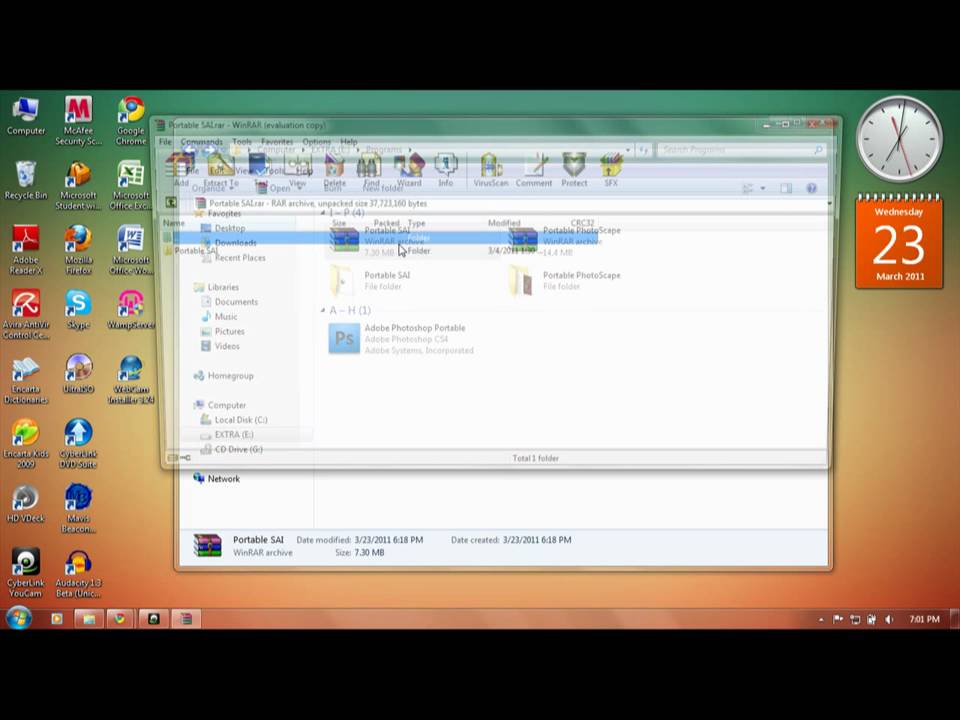The width and height of the screenshot is (960, 720).
Task: Select the Portable SAI file folder
Action: coord(371,280)
